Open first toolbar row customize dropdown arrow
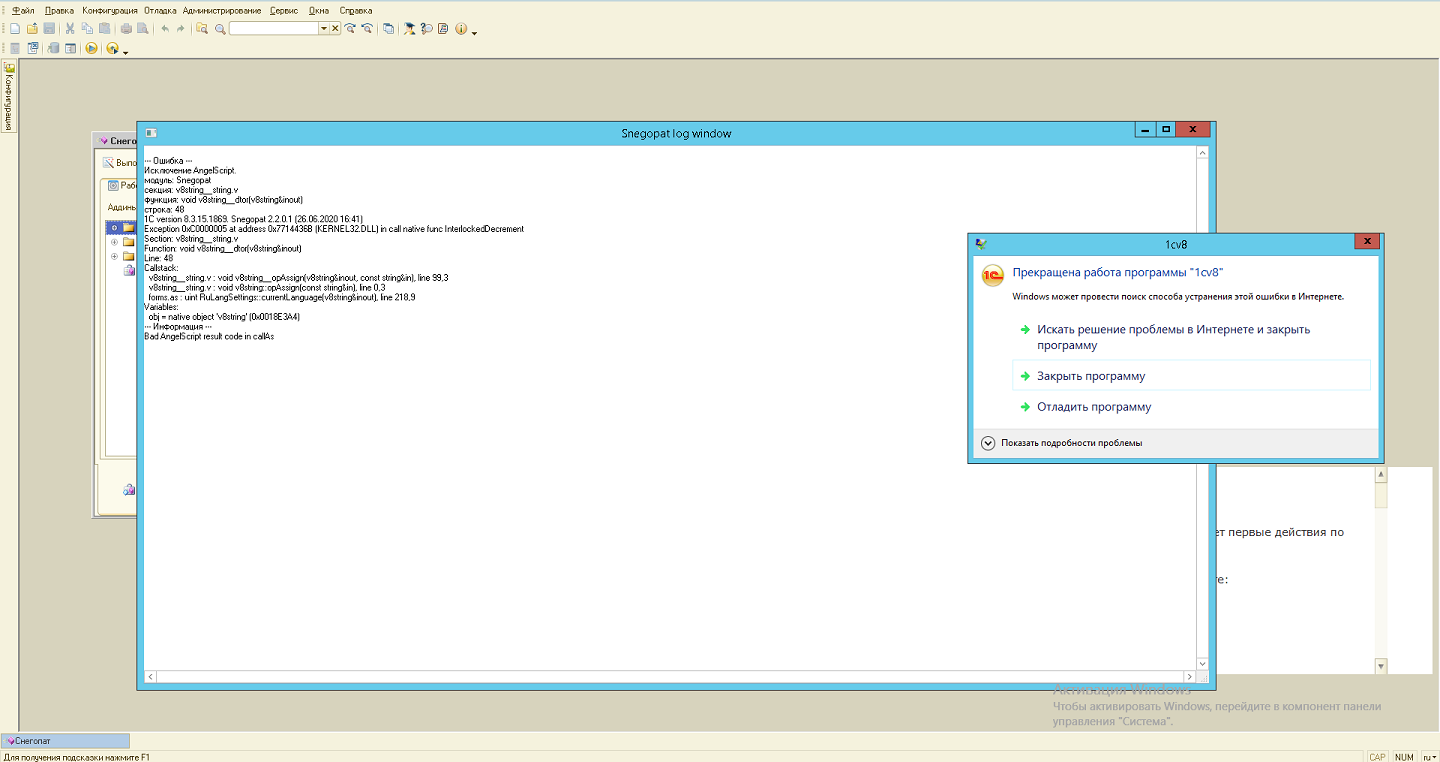The image size is (1440, 762). point(474,33)
